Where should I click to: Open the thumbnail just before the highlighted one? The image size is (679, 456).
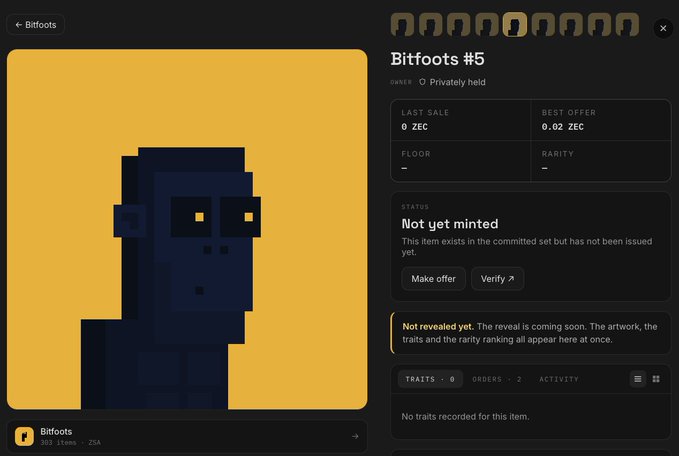click(x=487, y=24)
